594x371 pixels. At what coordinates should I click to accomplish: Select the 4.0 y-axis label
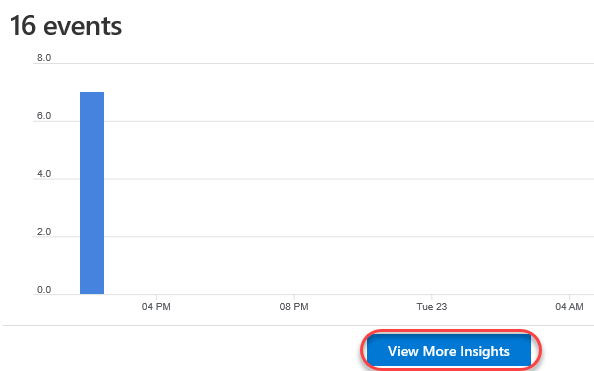(44, 174)
